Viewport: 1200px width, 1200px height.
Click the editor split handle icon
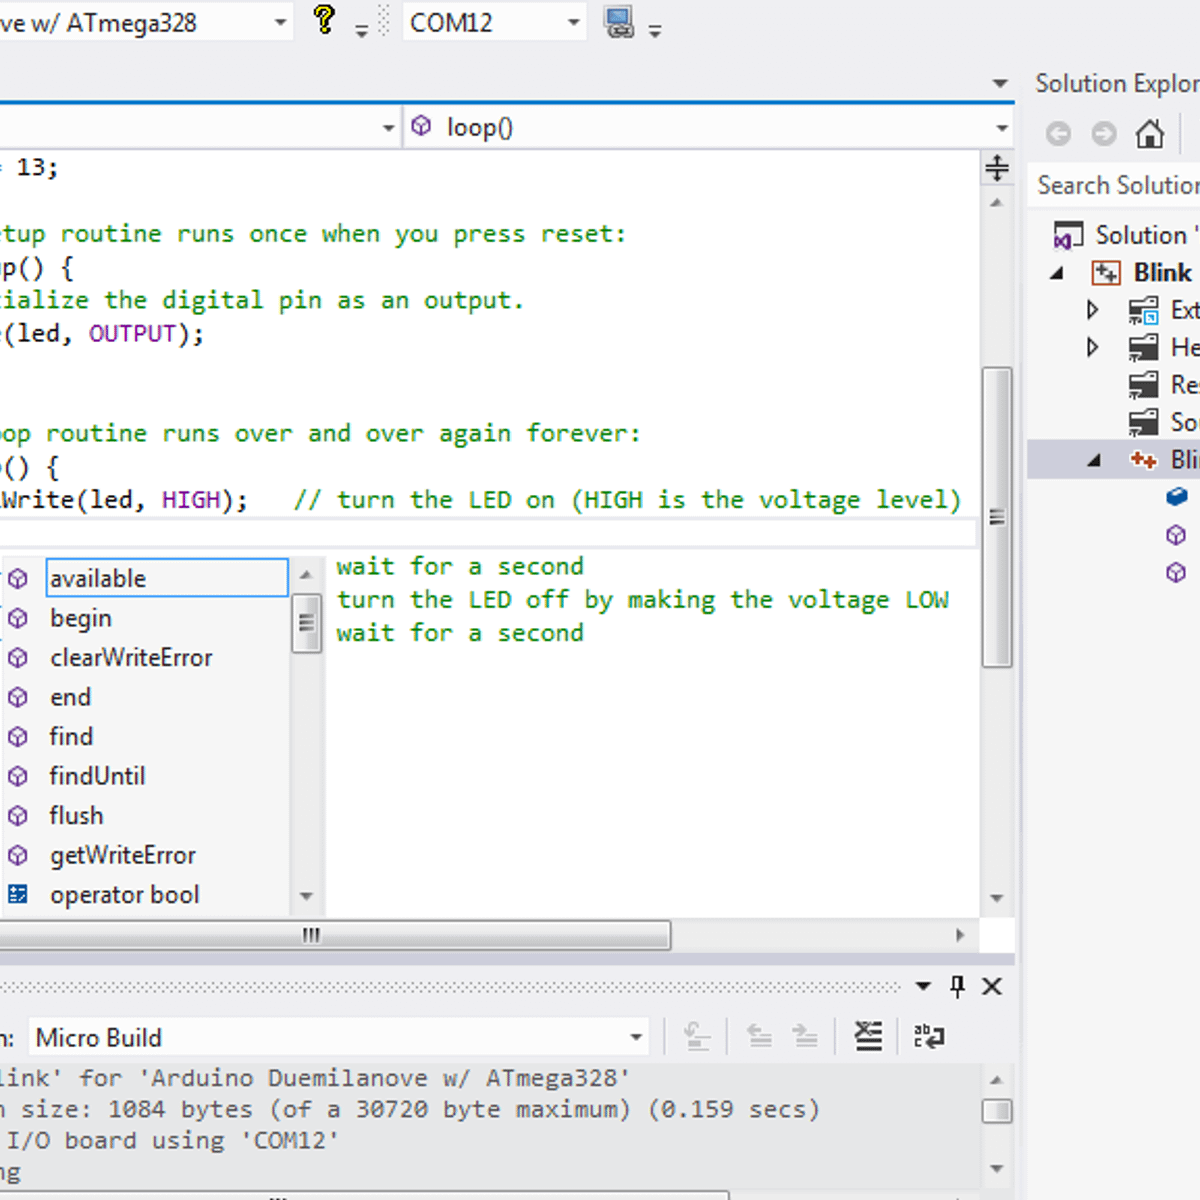tap(997, 168)
